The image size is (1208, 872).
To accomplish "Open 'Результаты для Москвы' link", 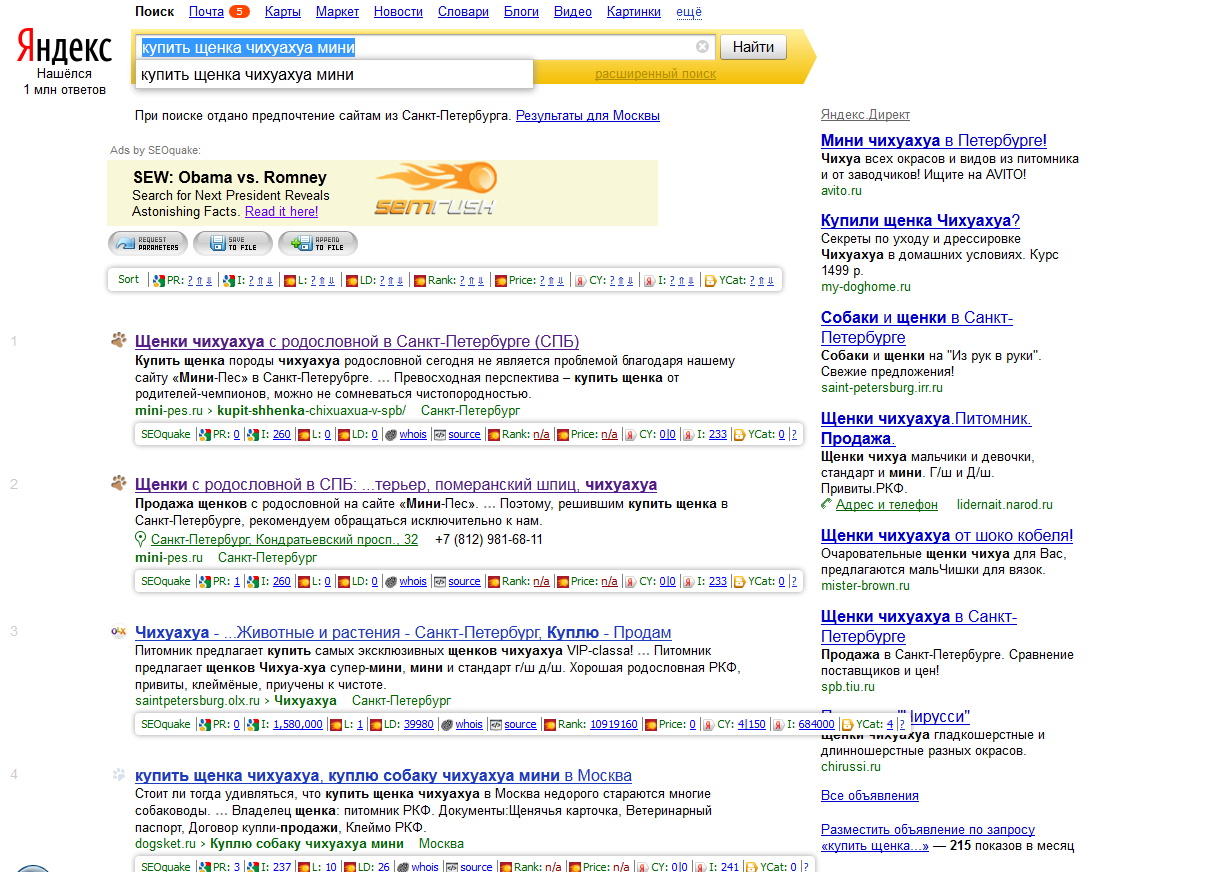I will tap(588, 116).
